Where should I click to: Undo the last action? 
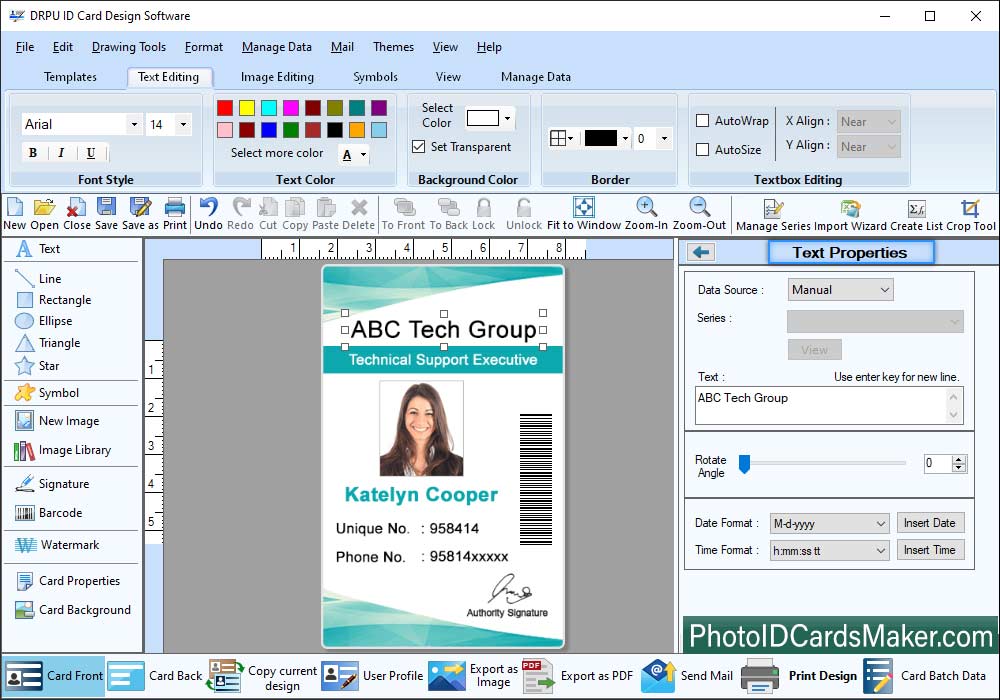[209, 207]
